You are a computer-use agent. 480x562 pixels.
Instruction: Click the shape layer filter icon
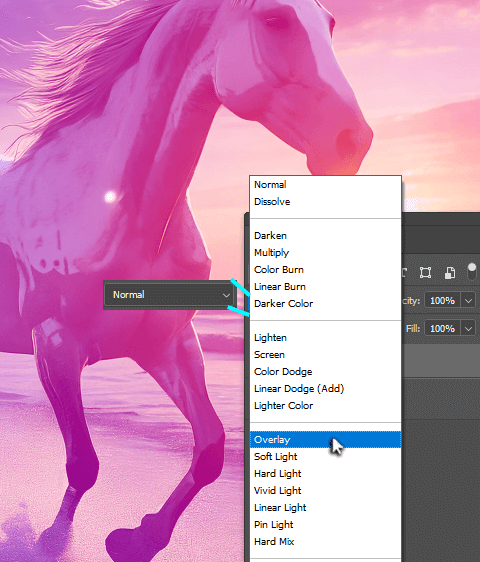426,272
